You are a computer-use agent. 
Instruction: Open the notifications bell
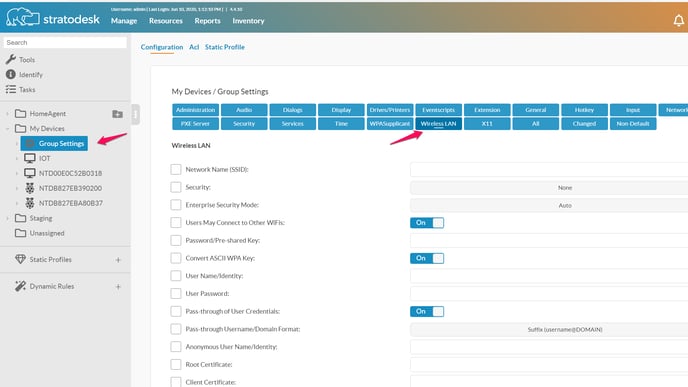coord(678,20)
